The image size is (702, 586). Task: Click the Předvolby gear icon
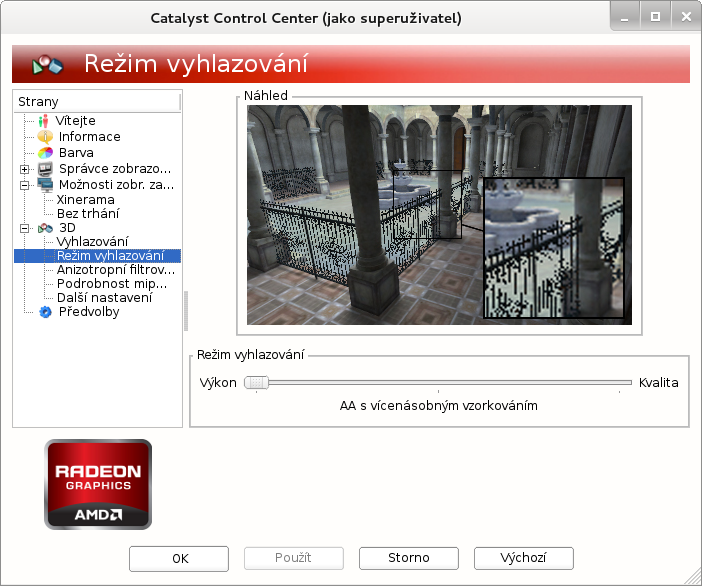pyautogui.click(x=45, y=312)
